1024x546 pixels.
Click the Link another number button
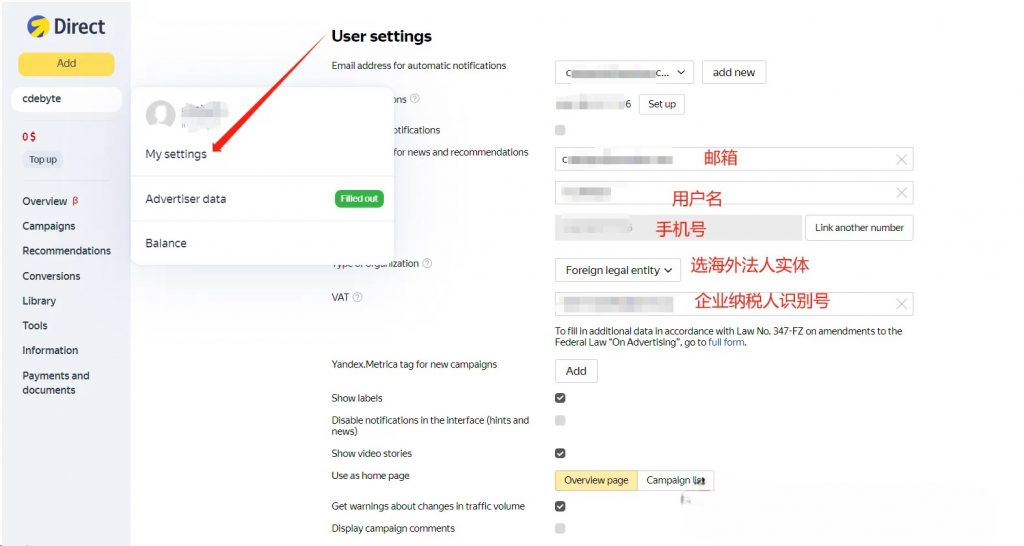tap(859, 228)
